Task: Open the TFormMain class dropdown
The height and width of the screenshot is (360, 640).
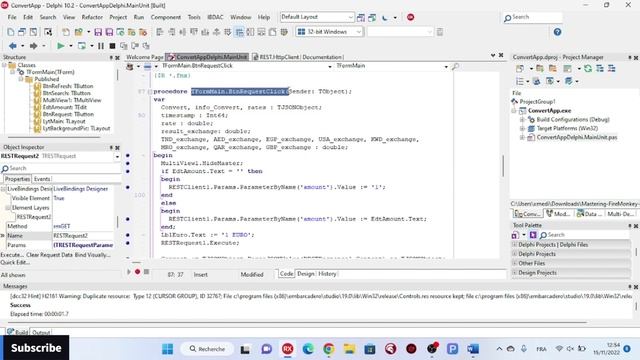Action: pos(446,66)
